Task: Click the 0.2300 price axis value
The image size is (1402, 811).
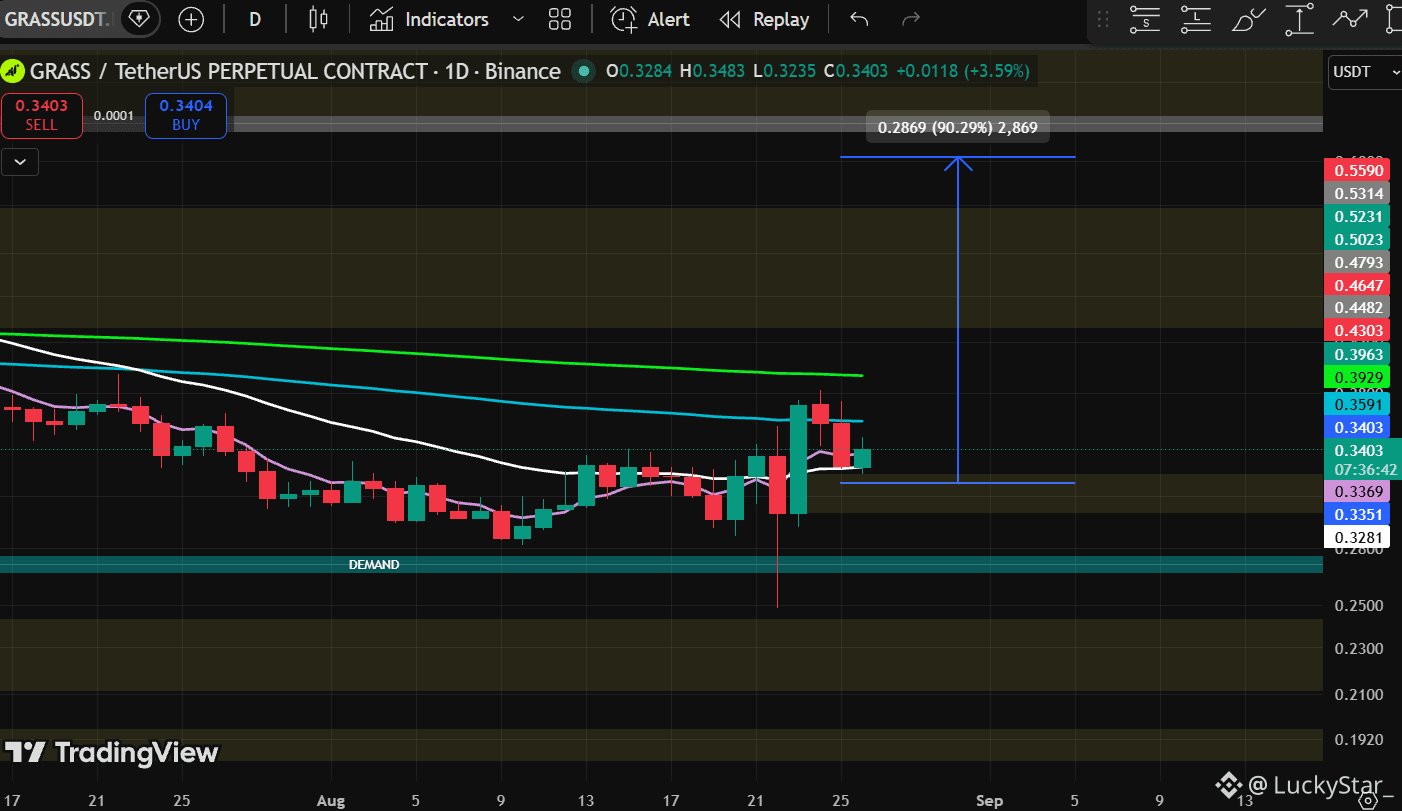Action: click(x=1359, y=649)
